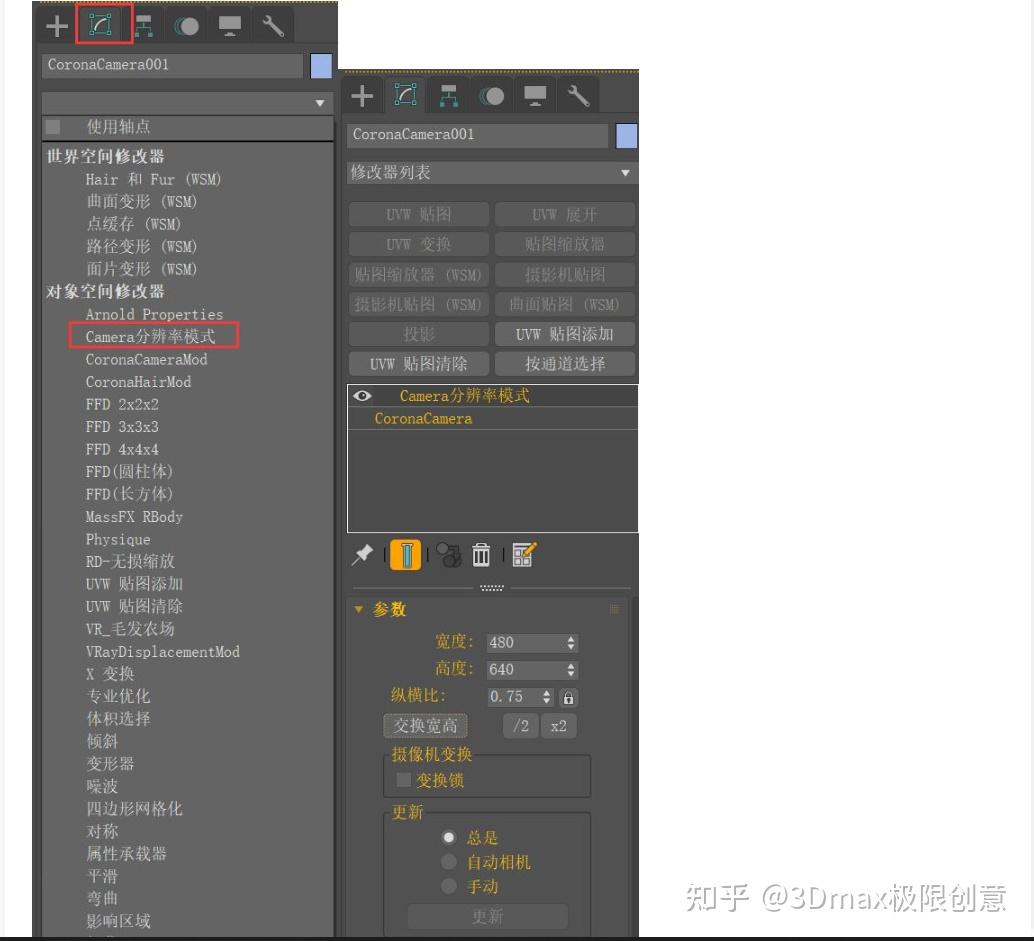Viewport: 1034px width, 941px height.
Task: Open Configure Modifier Sets icon
Action: [523, 555]
